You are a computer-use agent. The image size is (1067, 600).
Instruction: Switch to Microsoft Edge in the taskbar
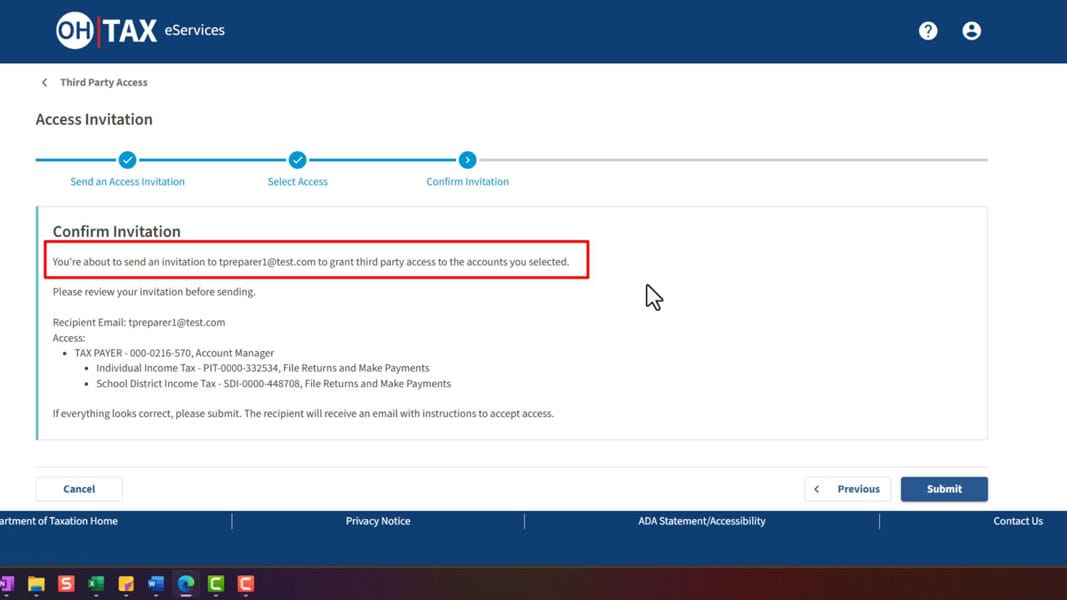[x=186, y=584]
